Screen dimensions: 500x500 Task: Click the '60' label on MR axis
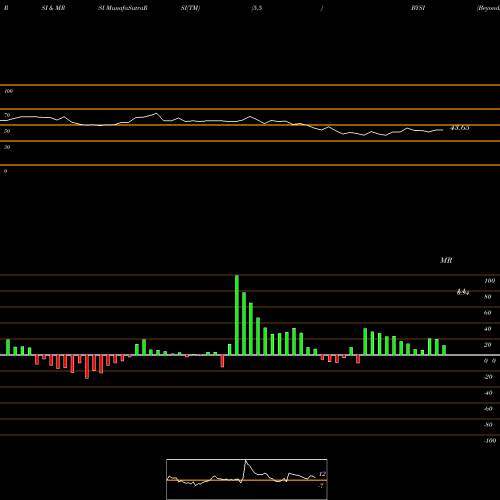coord(488,313)
